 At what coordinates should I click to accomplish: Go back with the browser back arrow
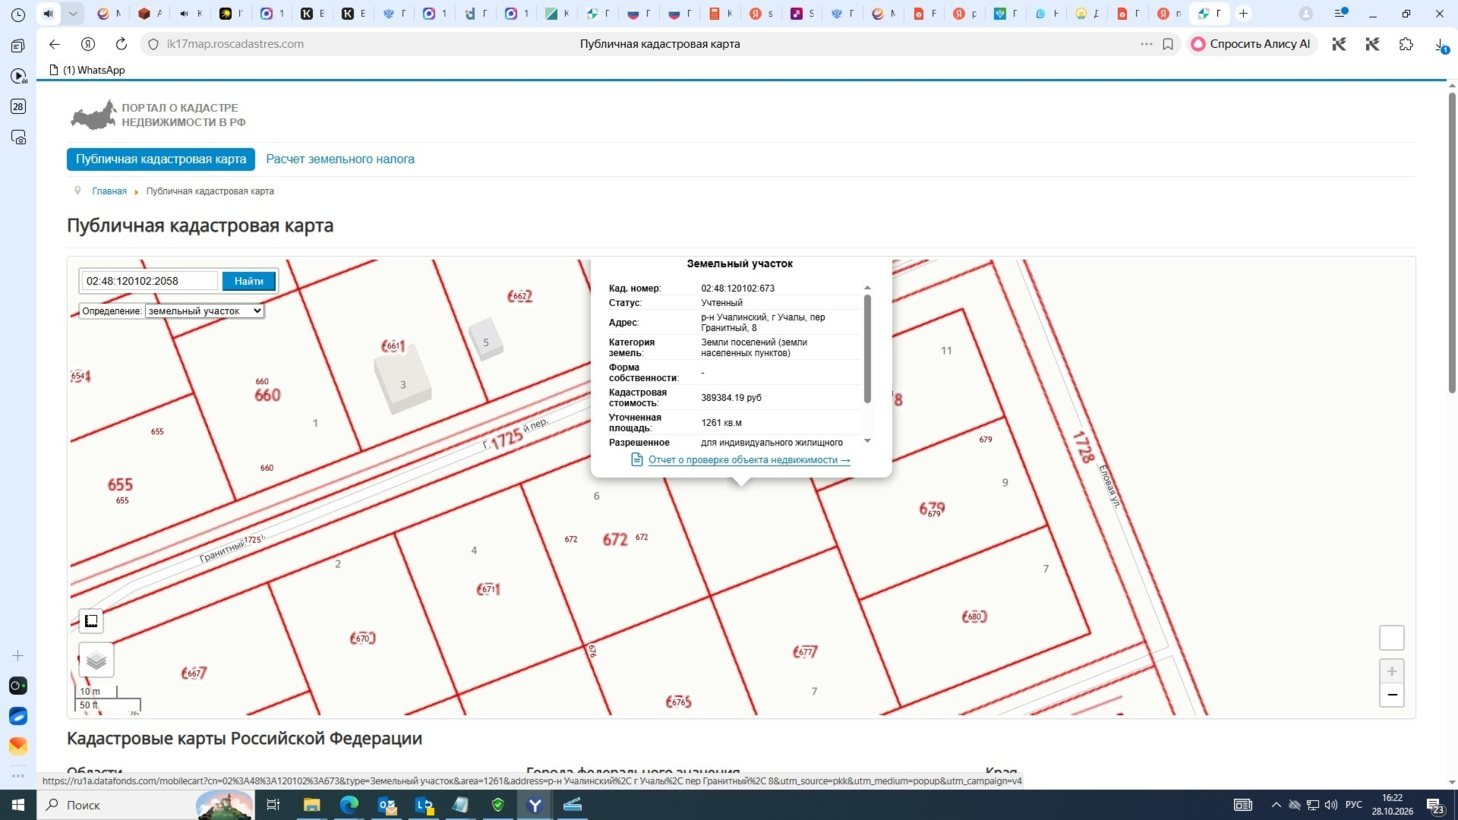[x=55, y=44]
